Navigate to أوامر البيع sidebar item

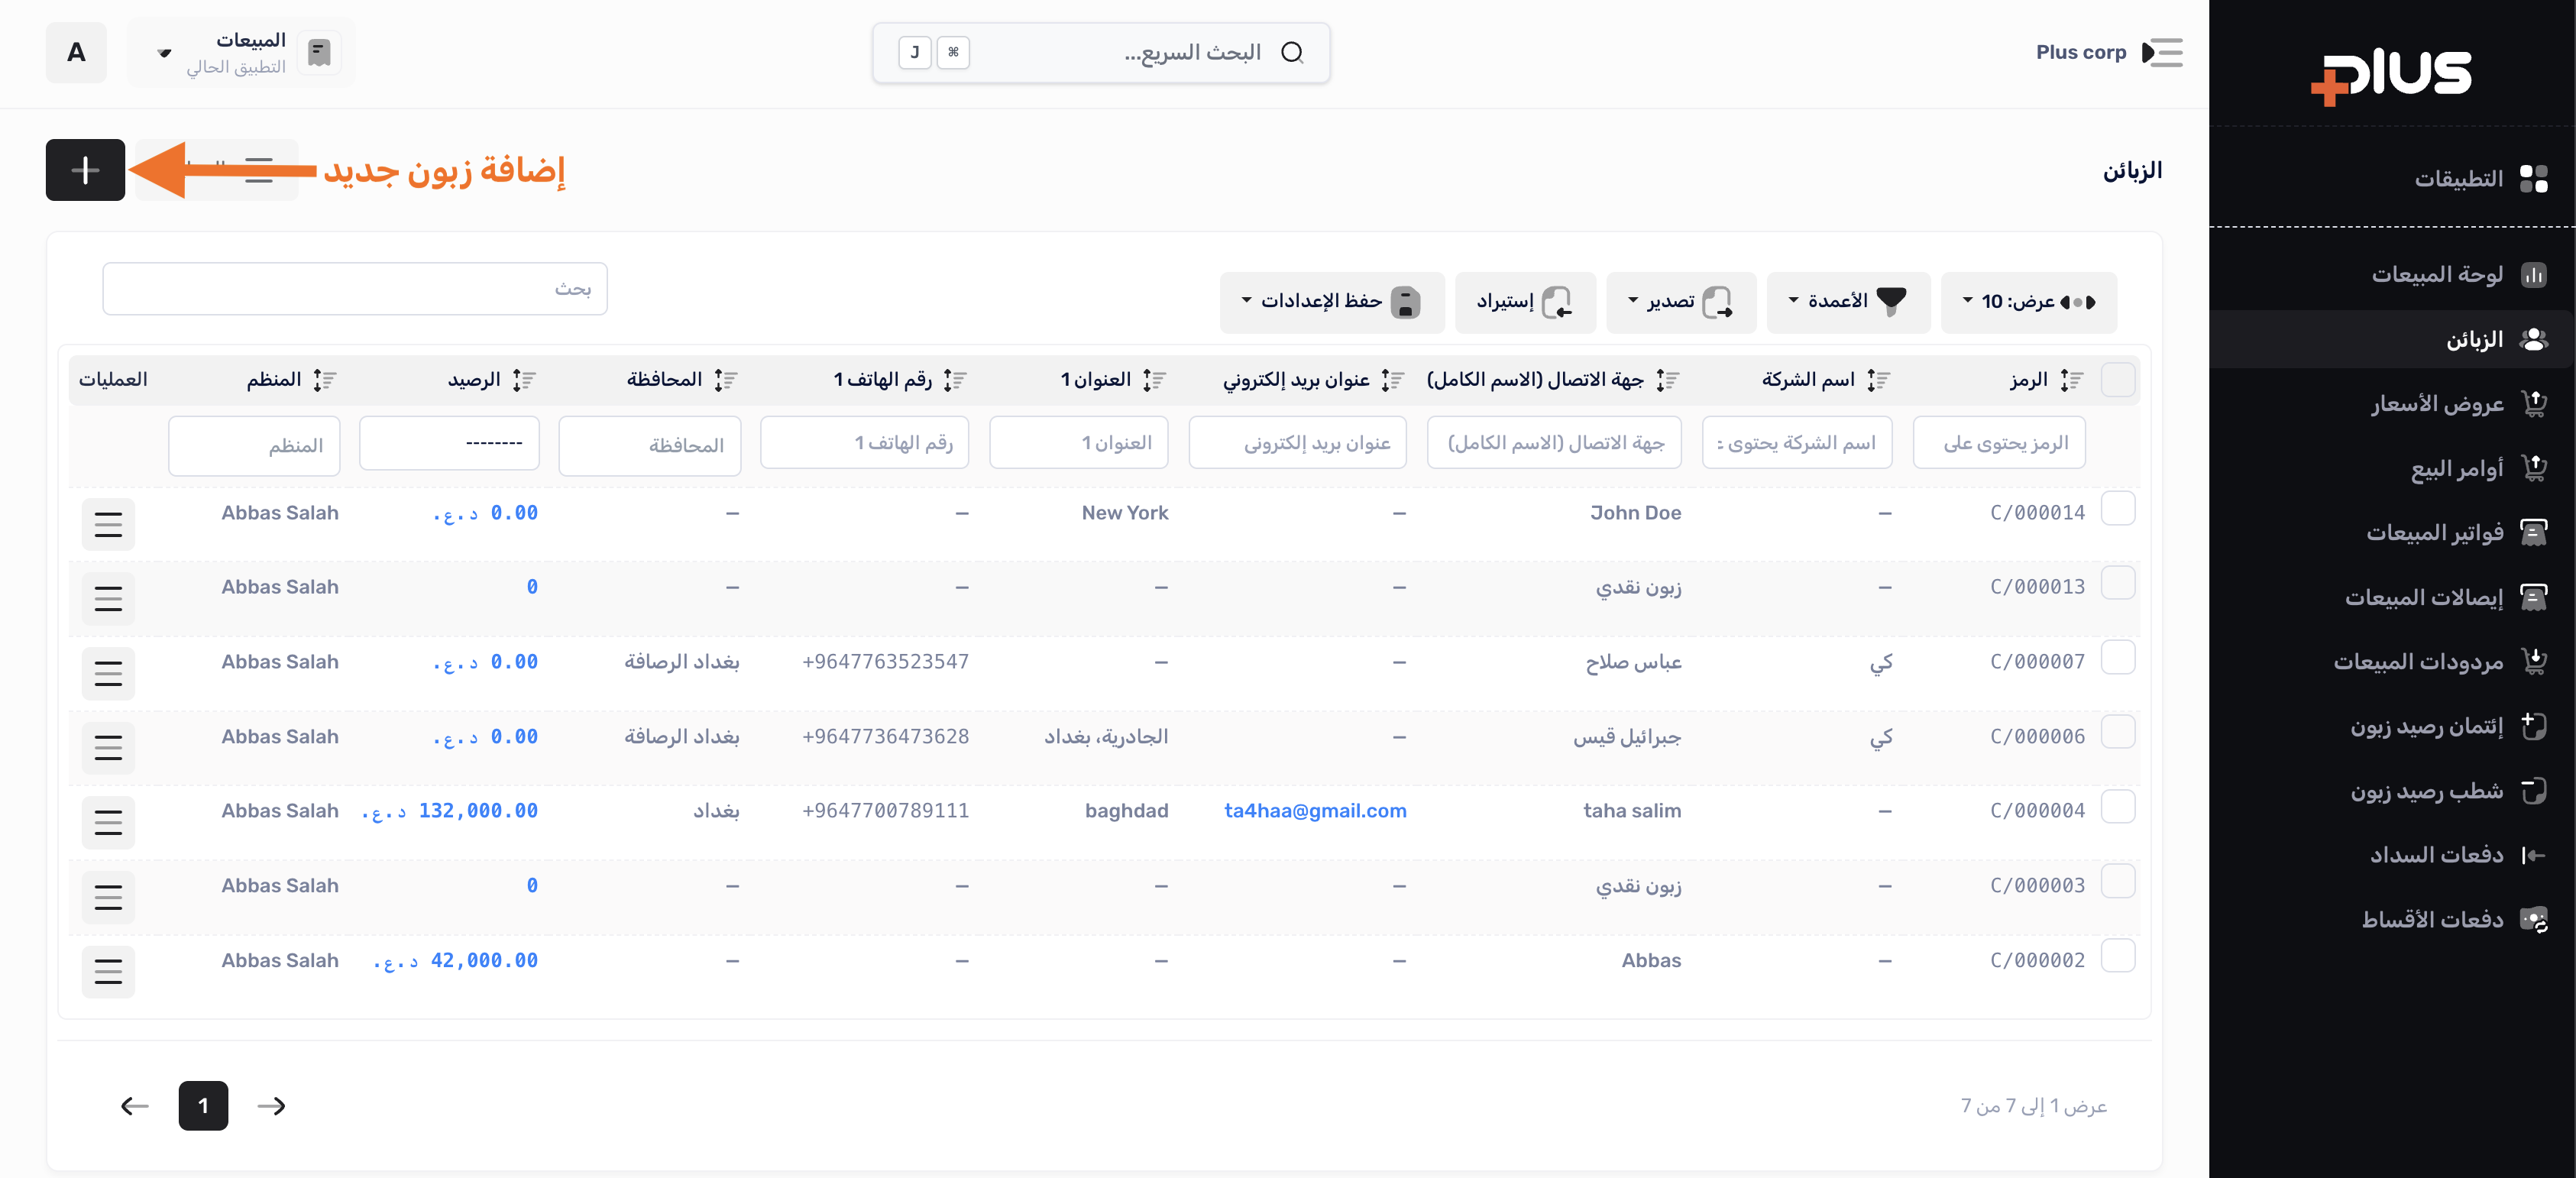(2456, 468)
